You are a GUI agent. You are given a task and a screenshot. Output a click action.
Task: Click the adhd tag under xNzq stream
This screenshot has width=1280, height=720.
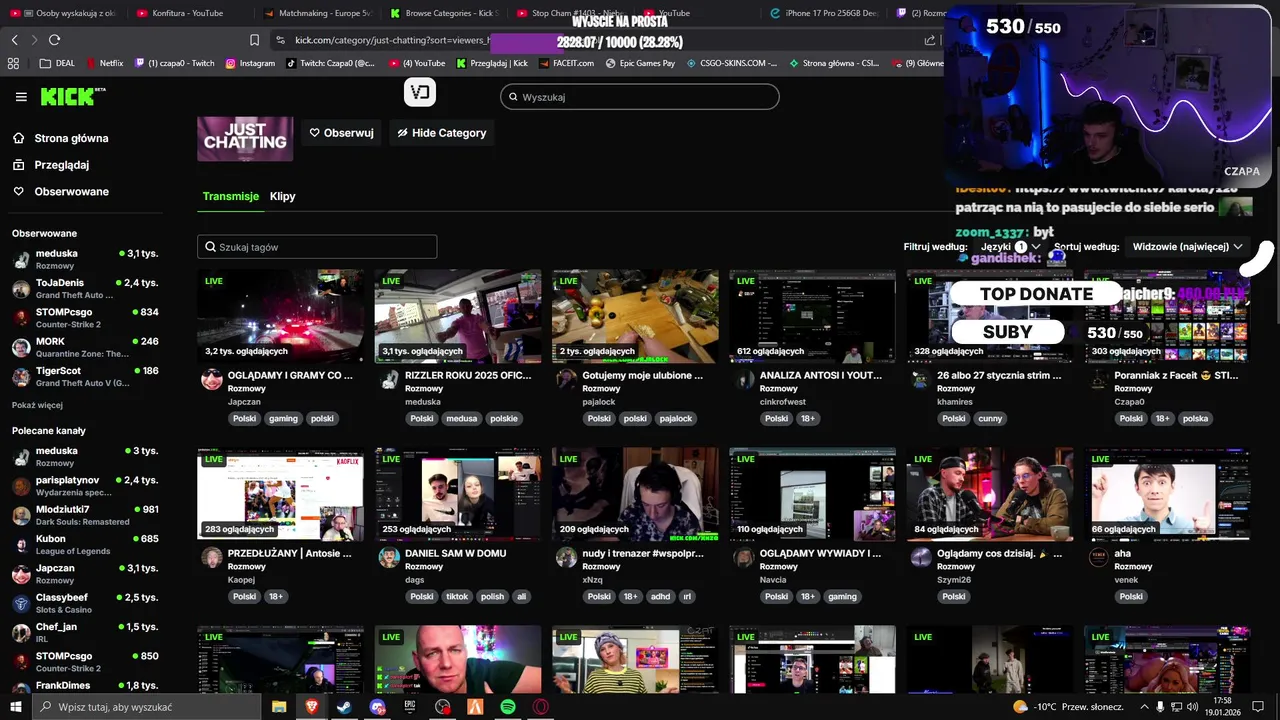pyautogui.click(x=660, y=597)
